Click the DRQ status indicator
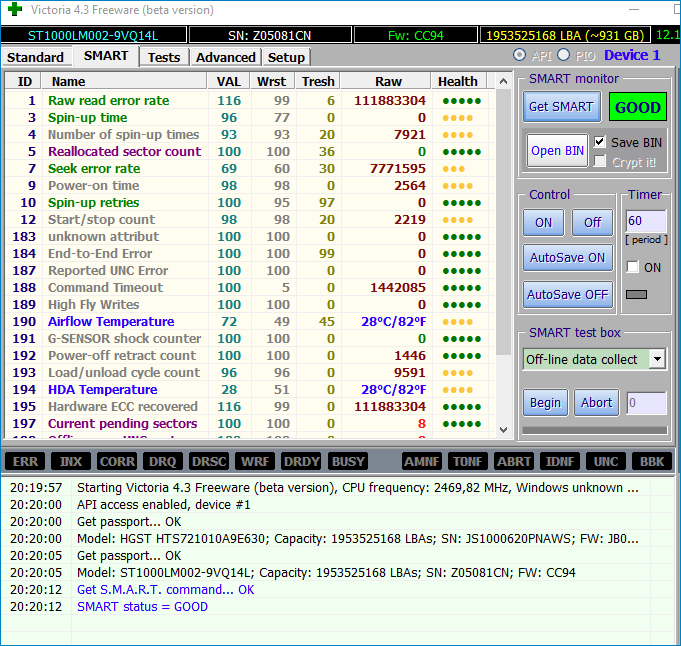 162,461
